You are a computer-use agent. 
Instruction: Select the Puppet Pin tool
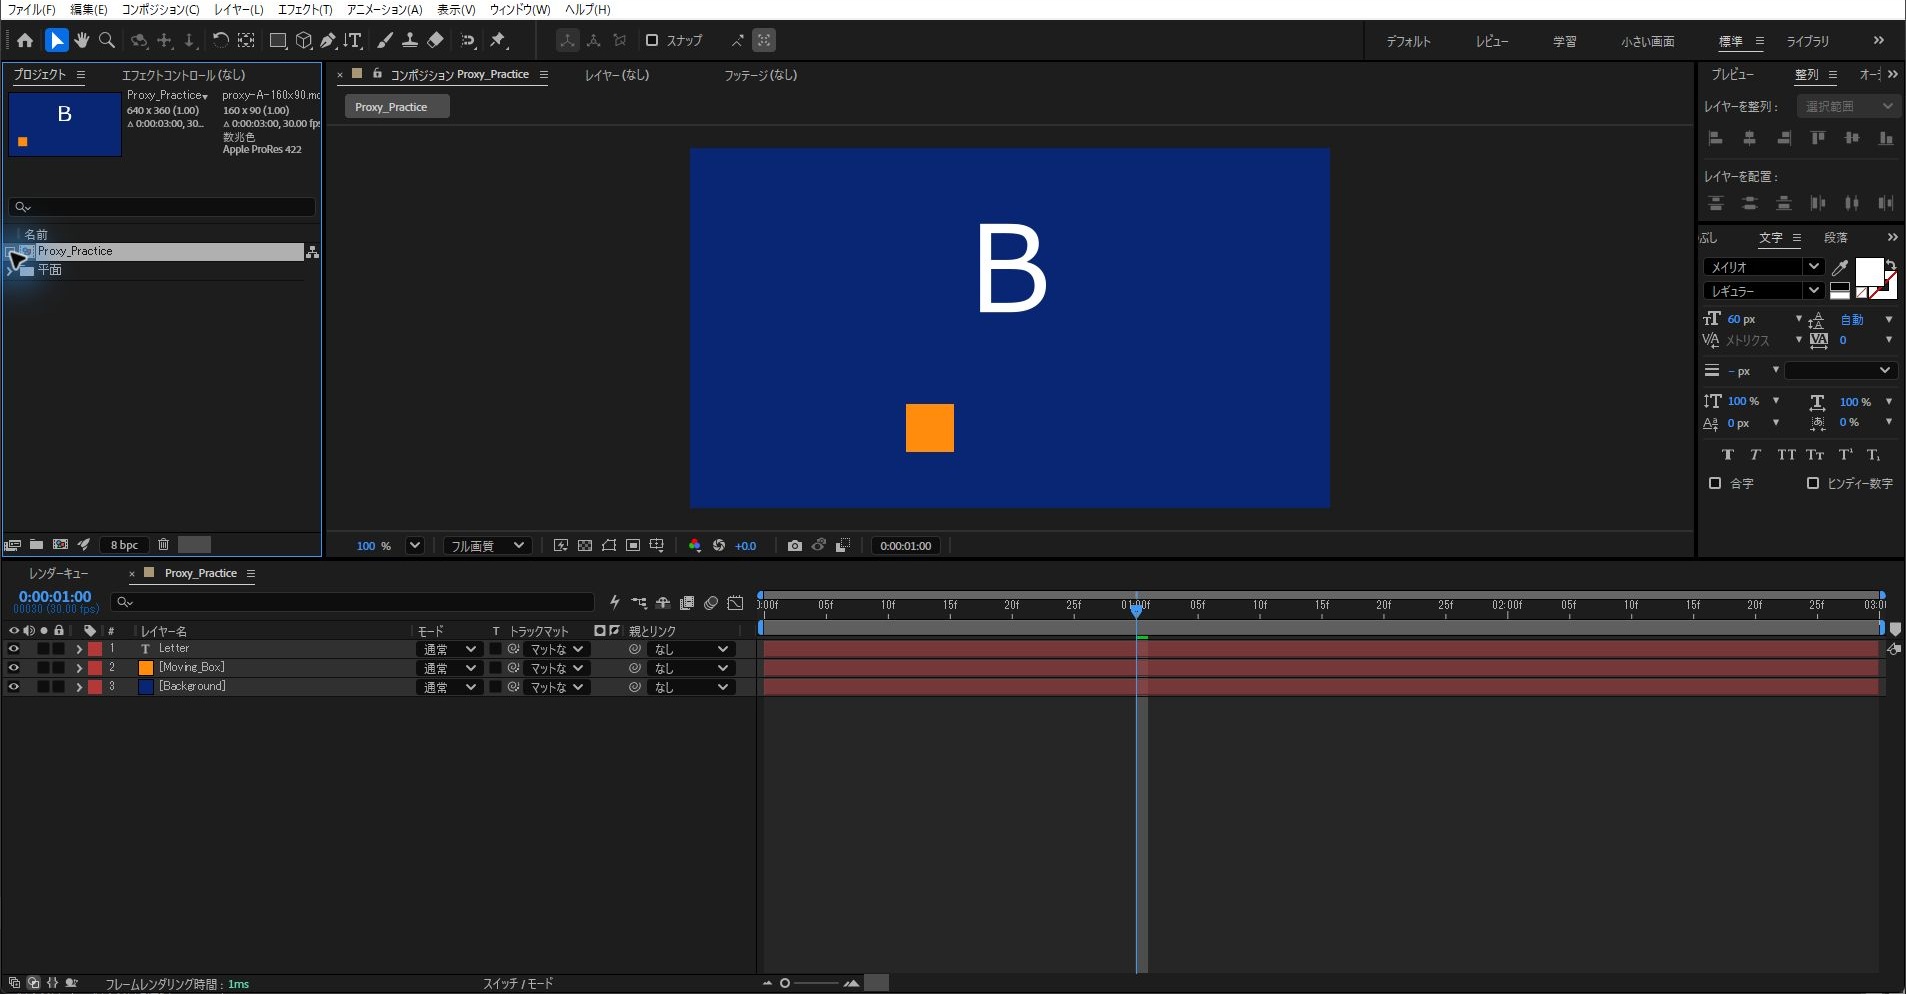pyautogui.click(x=498, y=41)
